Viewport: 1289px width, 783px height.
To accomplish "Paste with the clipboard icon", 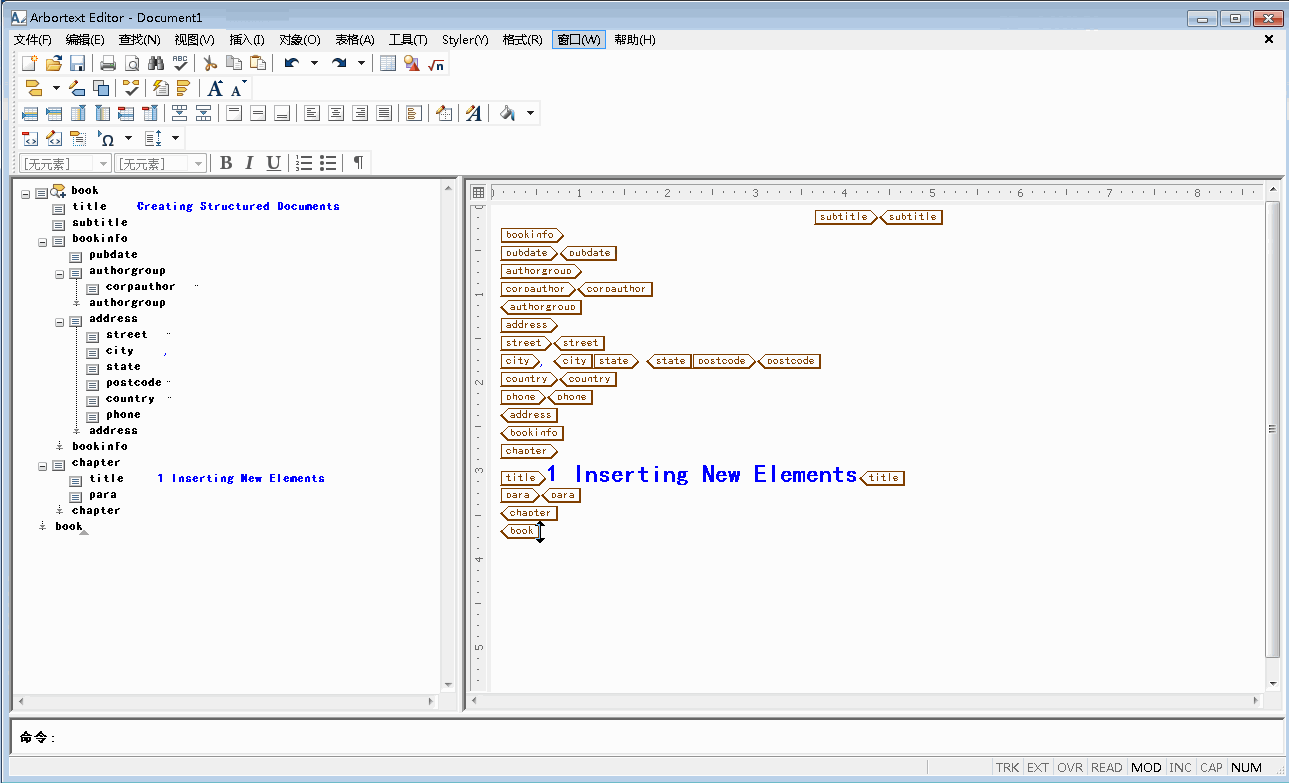I will coord(258,63).
